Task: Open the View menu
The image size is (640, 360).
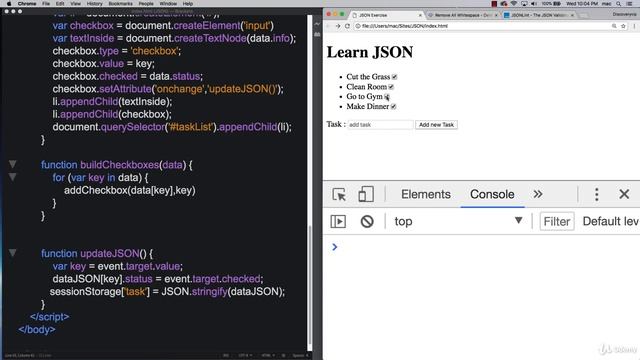Action: 76,4
